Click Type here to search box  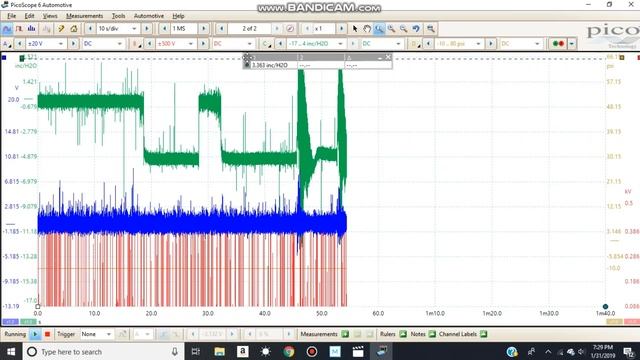[103, 351]
